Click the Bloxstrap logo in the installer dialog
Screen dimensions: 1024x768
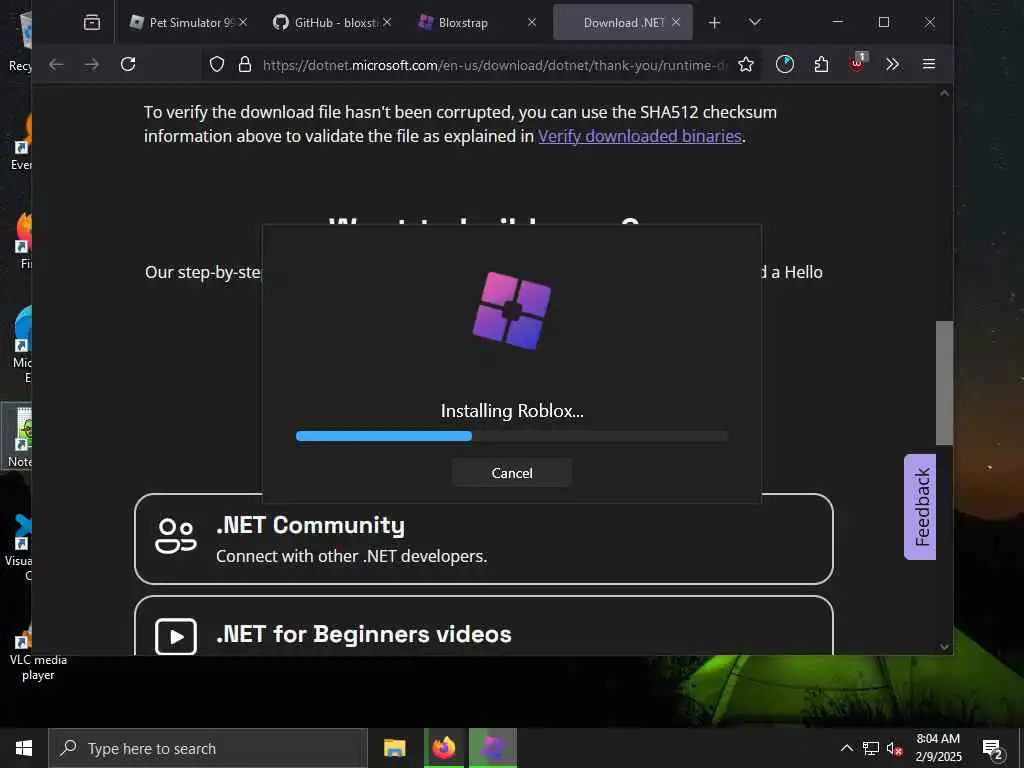pyautogui.click(x=511, y=311)
